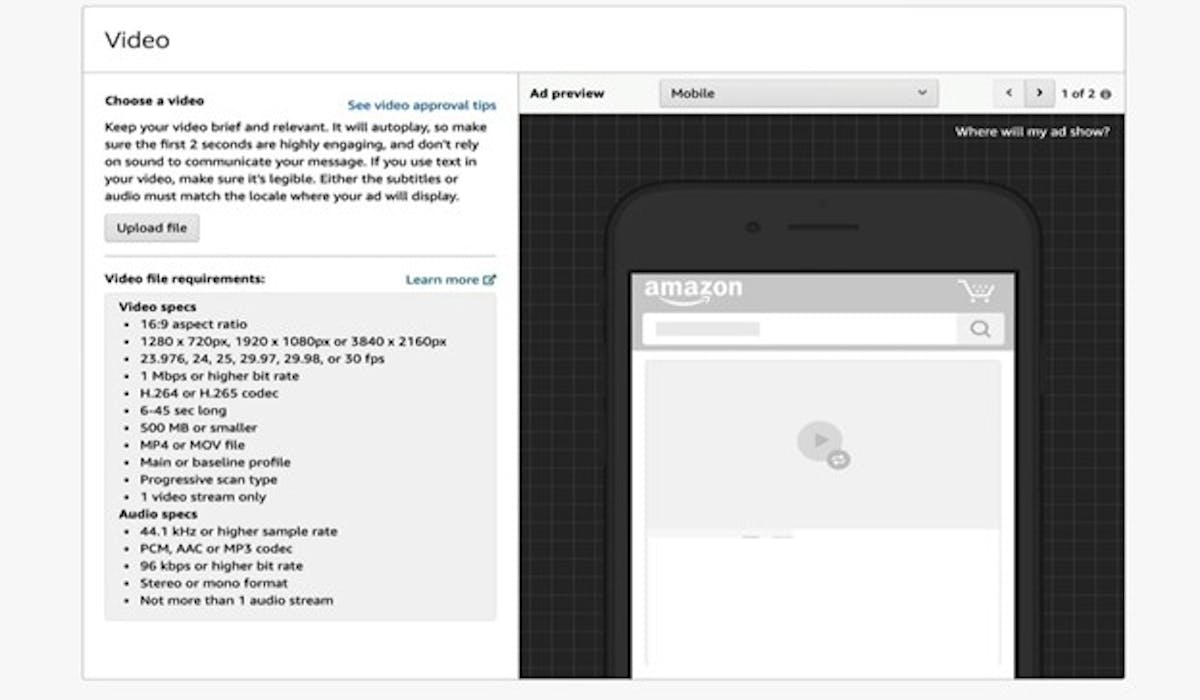The height and width of the screenshot is (700, 1200).
Task: Click 'Main or baseline profile' text
Action: (x=215, y=463)
